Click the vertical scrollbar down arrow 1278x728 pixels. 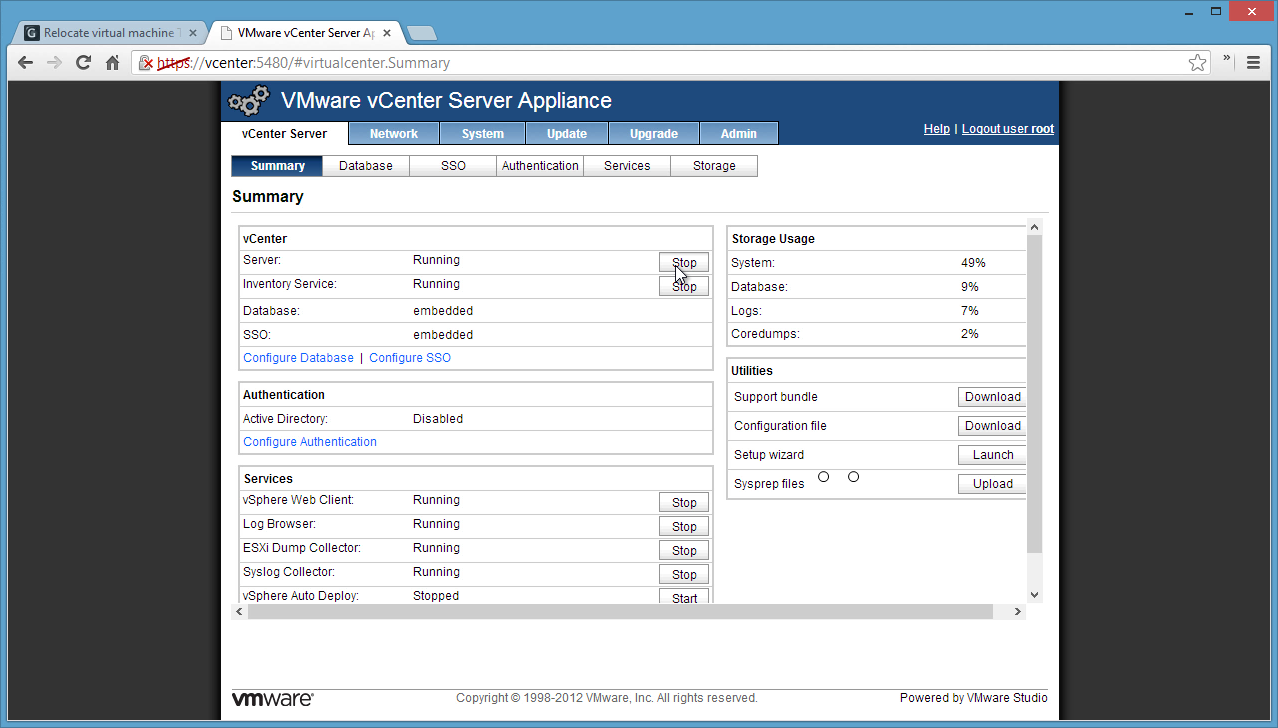tap(1035, 594)
